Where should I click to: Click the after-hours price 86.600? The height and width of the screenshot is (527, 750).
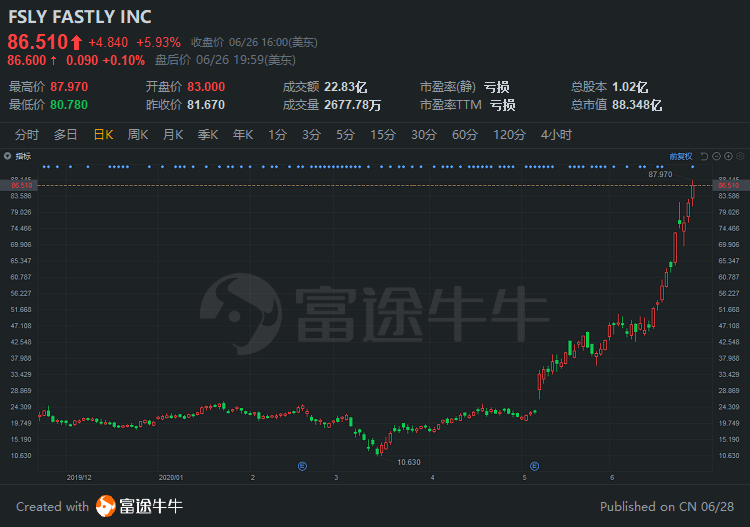click(27, 60)
